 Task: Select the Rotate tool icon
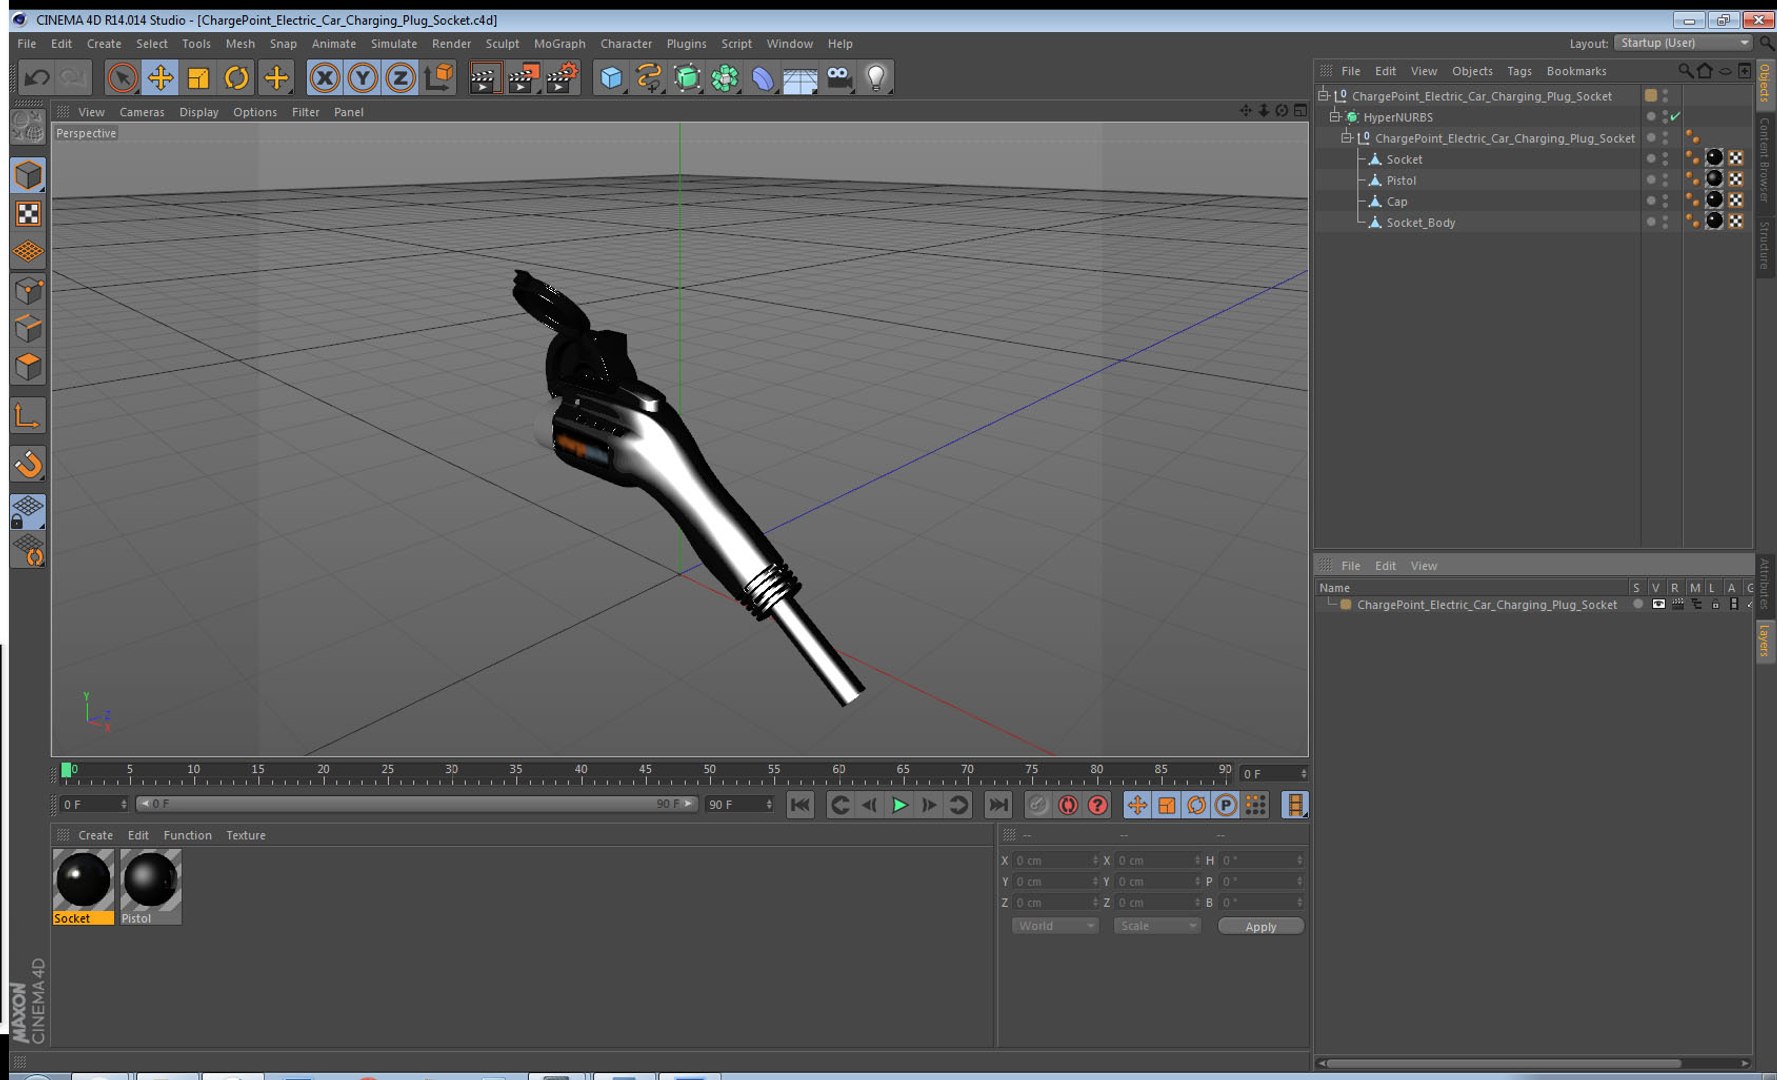[x=236, y=77]
